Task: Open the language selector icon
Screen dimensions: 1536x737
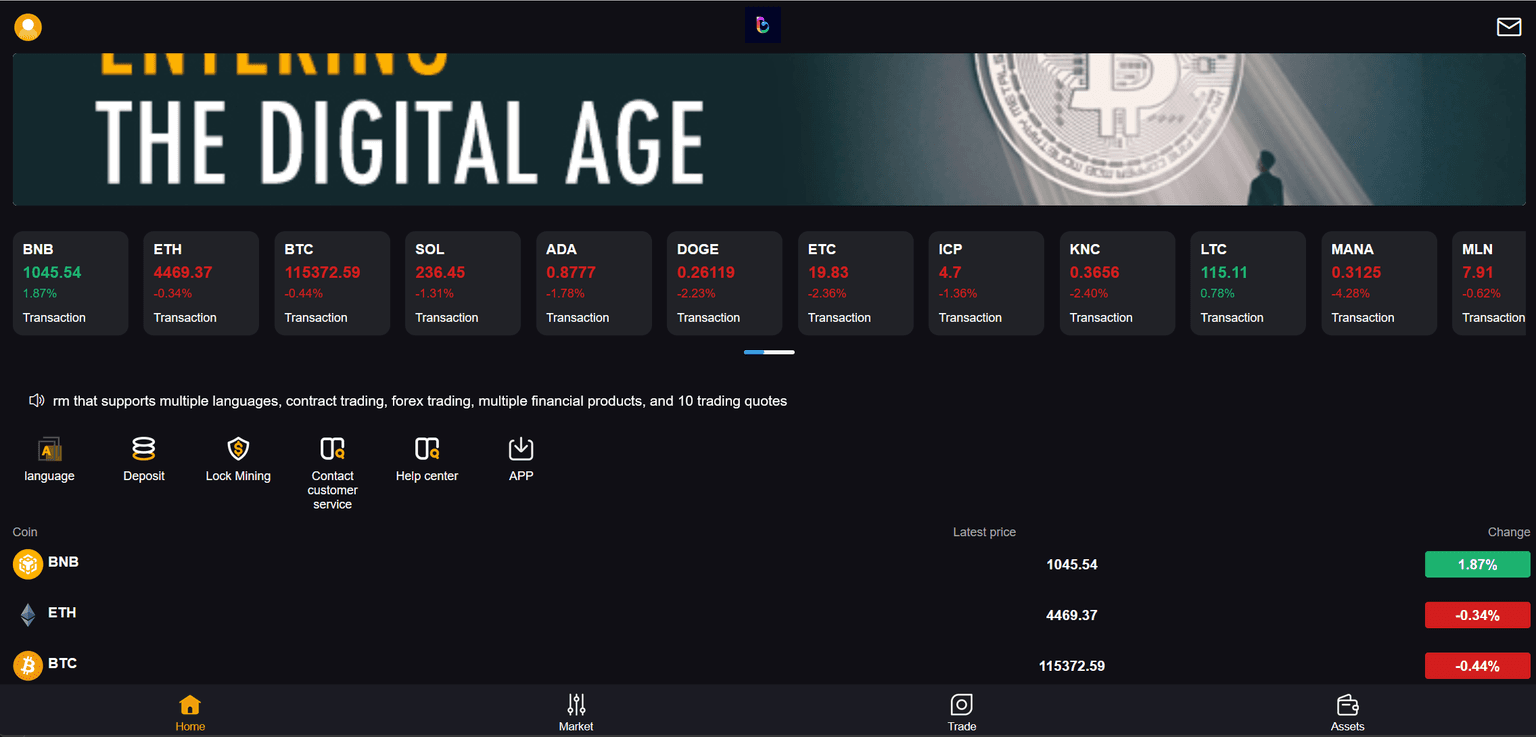Action: pyautogui.click(x=49, y=449)
